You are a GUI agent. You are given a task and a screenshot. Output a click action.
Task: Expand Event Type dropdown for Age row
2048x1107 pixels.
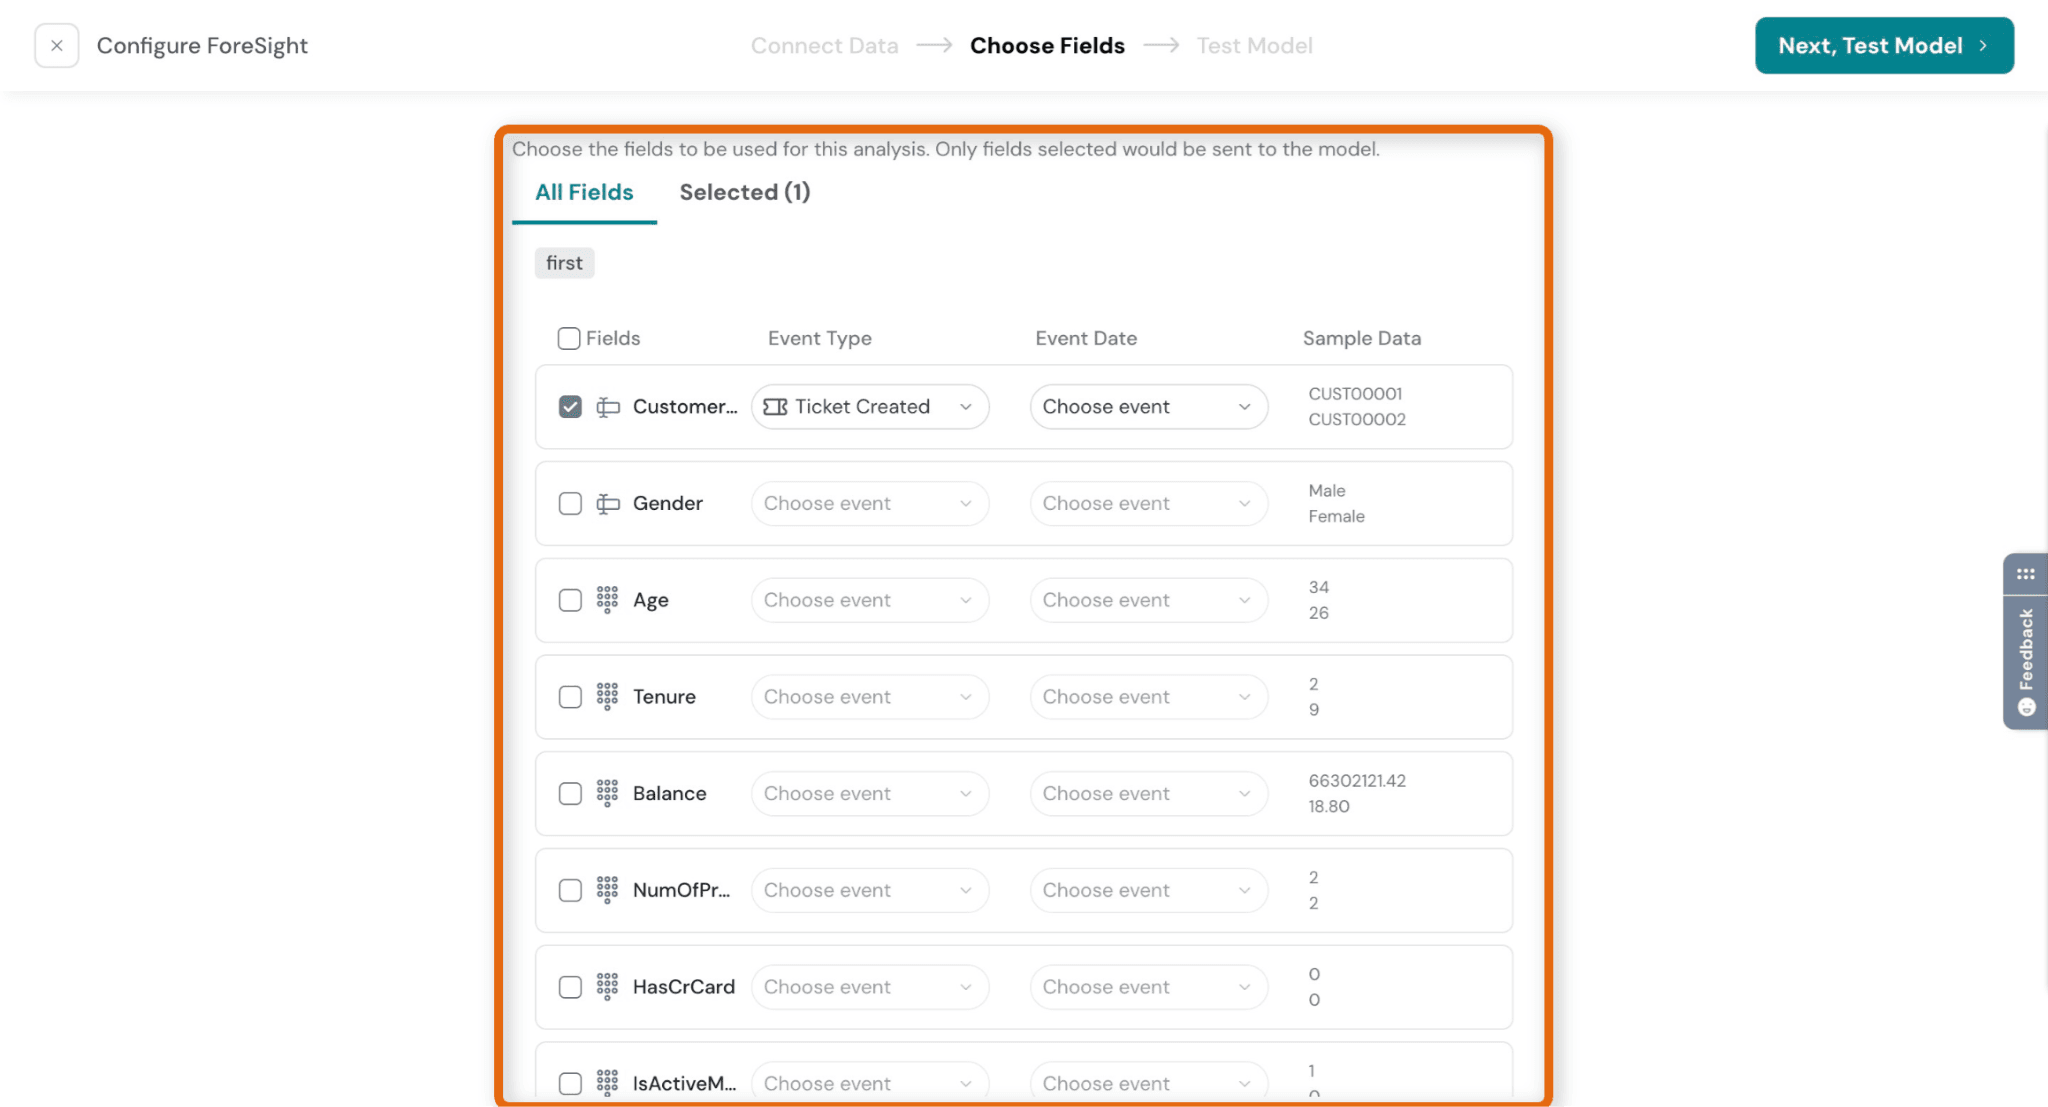click(870, 600)
